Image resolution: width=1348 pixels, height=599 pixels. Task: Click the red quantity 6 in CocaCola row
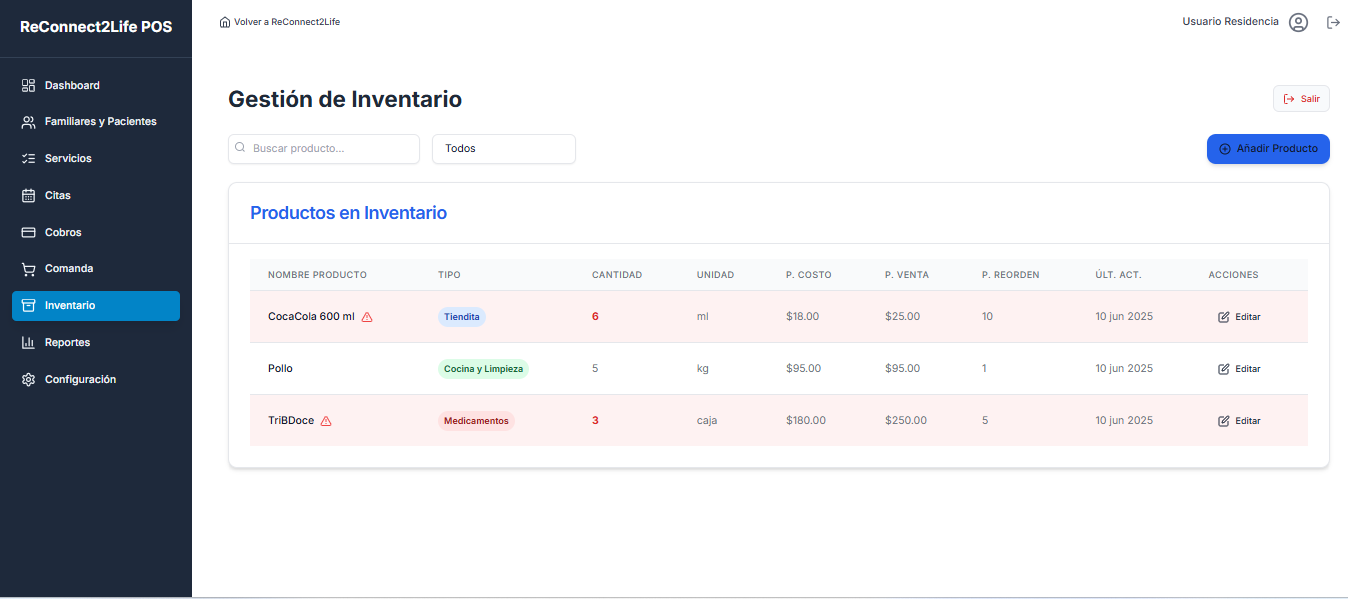pos(595,317)
